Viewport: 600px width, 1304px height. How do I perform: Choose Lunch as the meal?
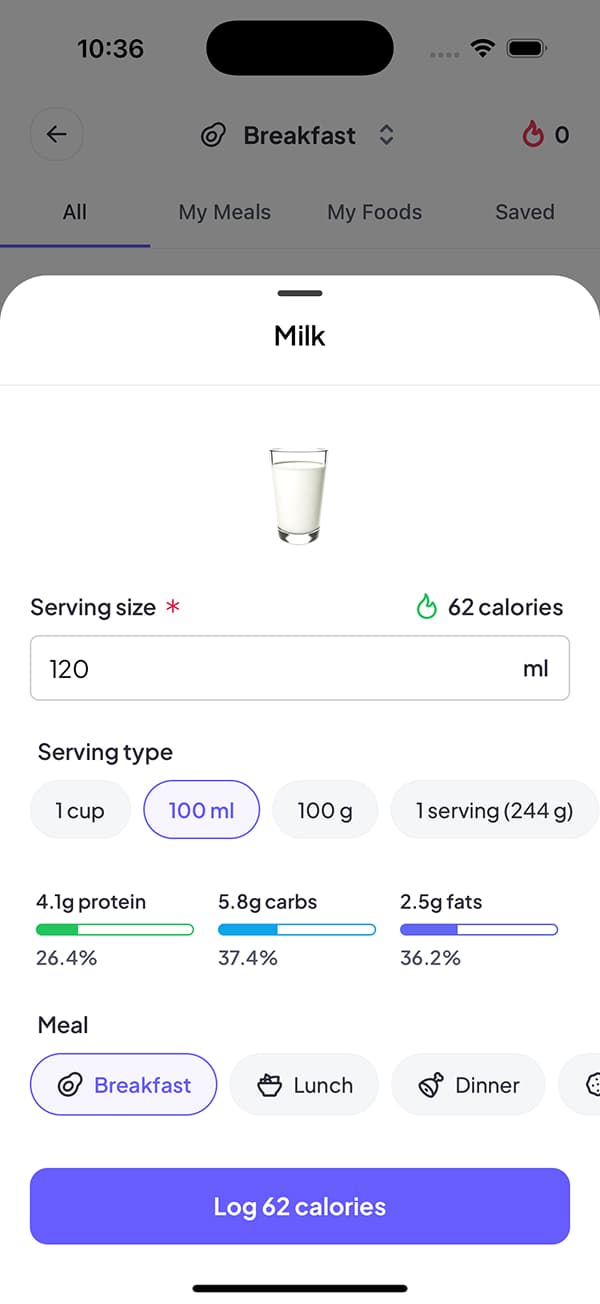pos(304,1084)
